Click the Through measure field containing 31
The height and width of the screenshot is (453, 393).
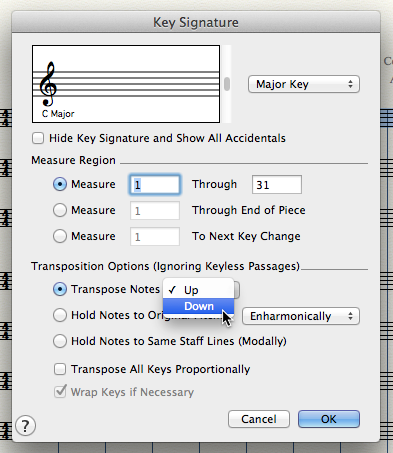277,184
